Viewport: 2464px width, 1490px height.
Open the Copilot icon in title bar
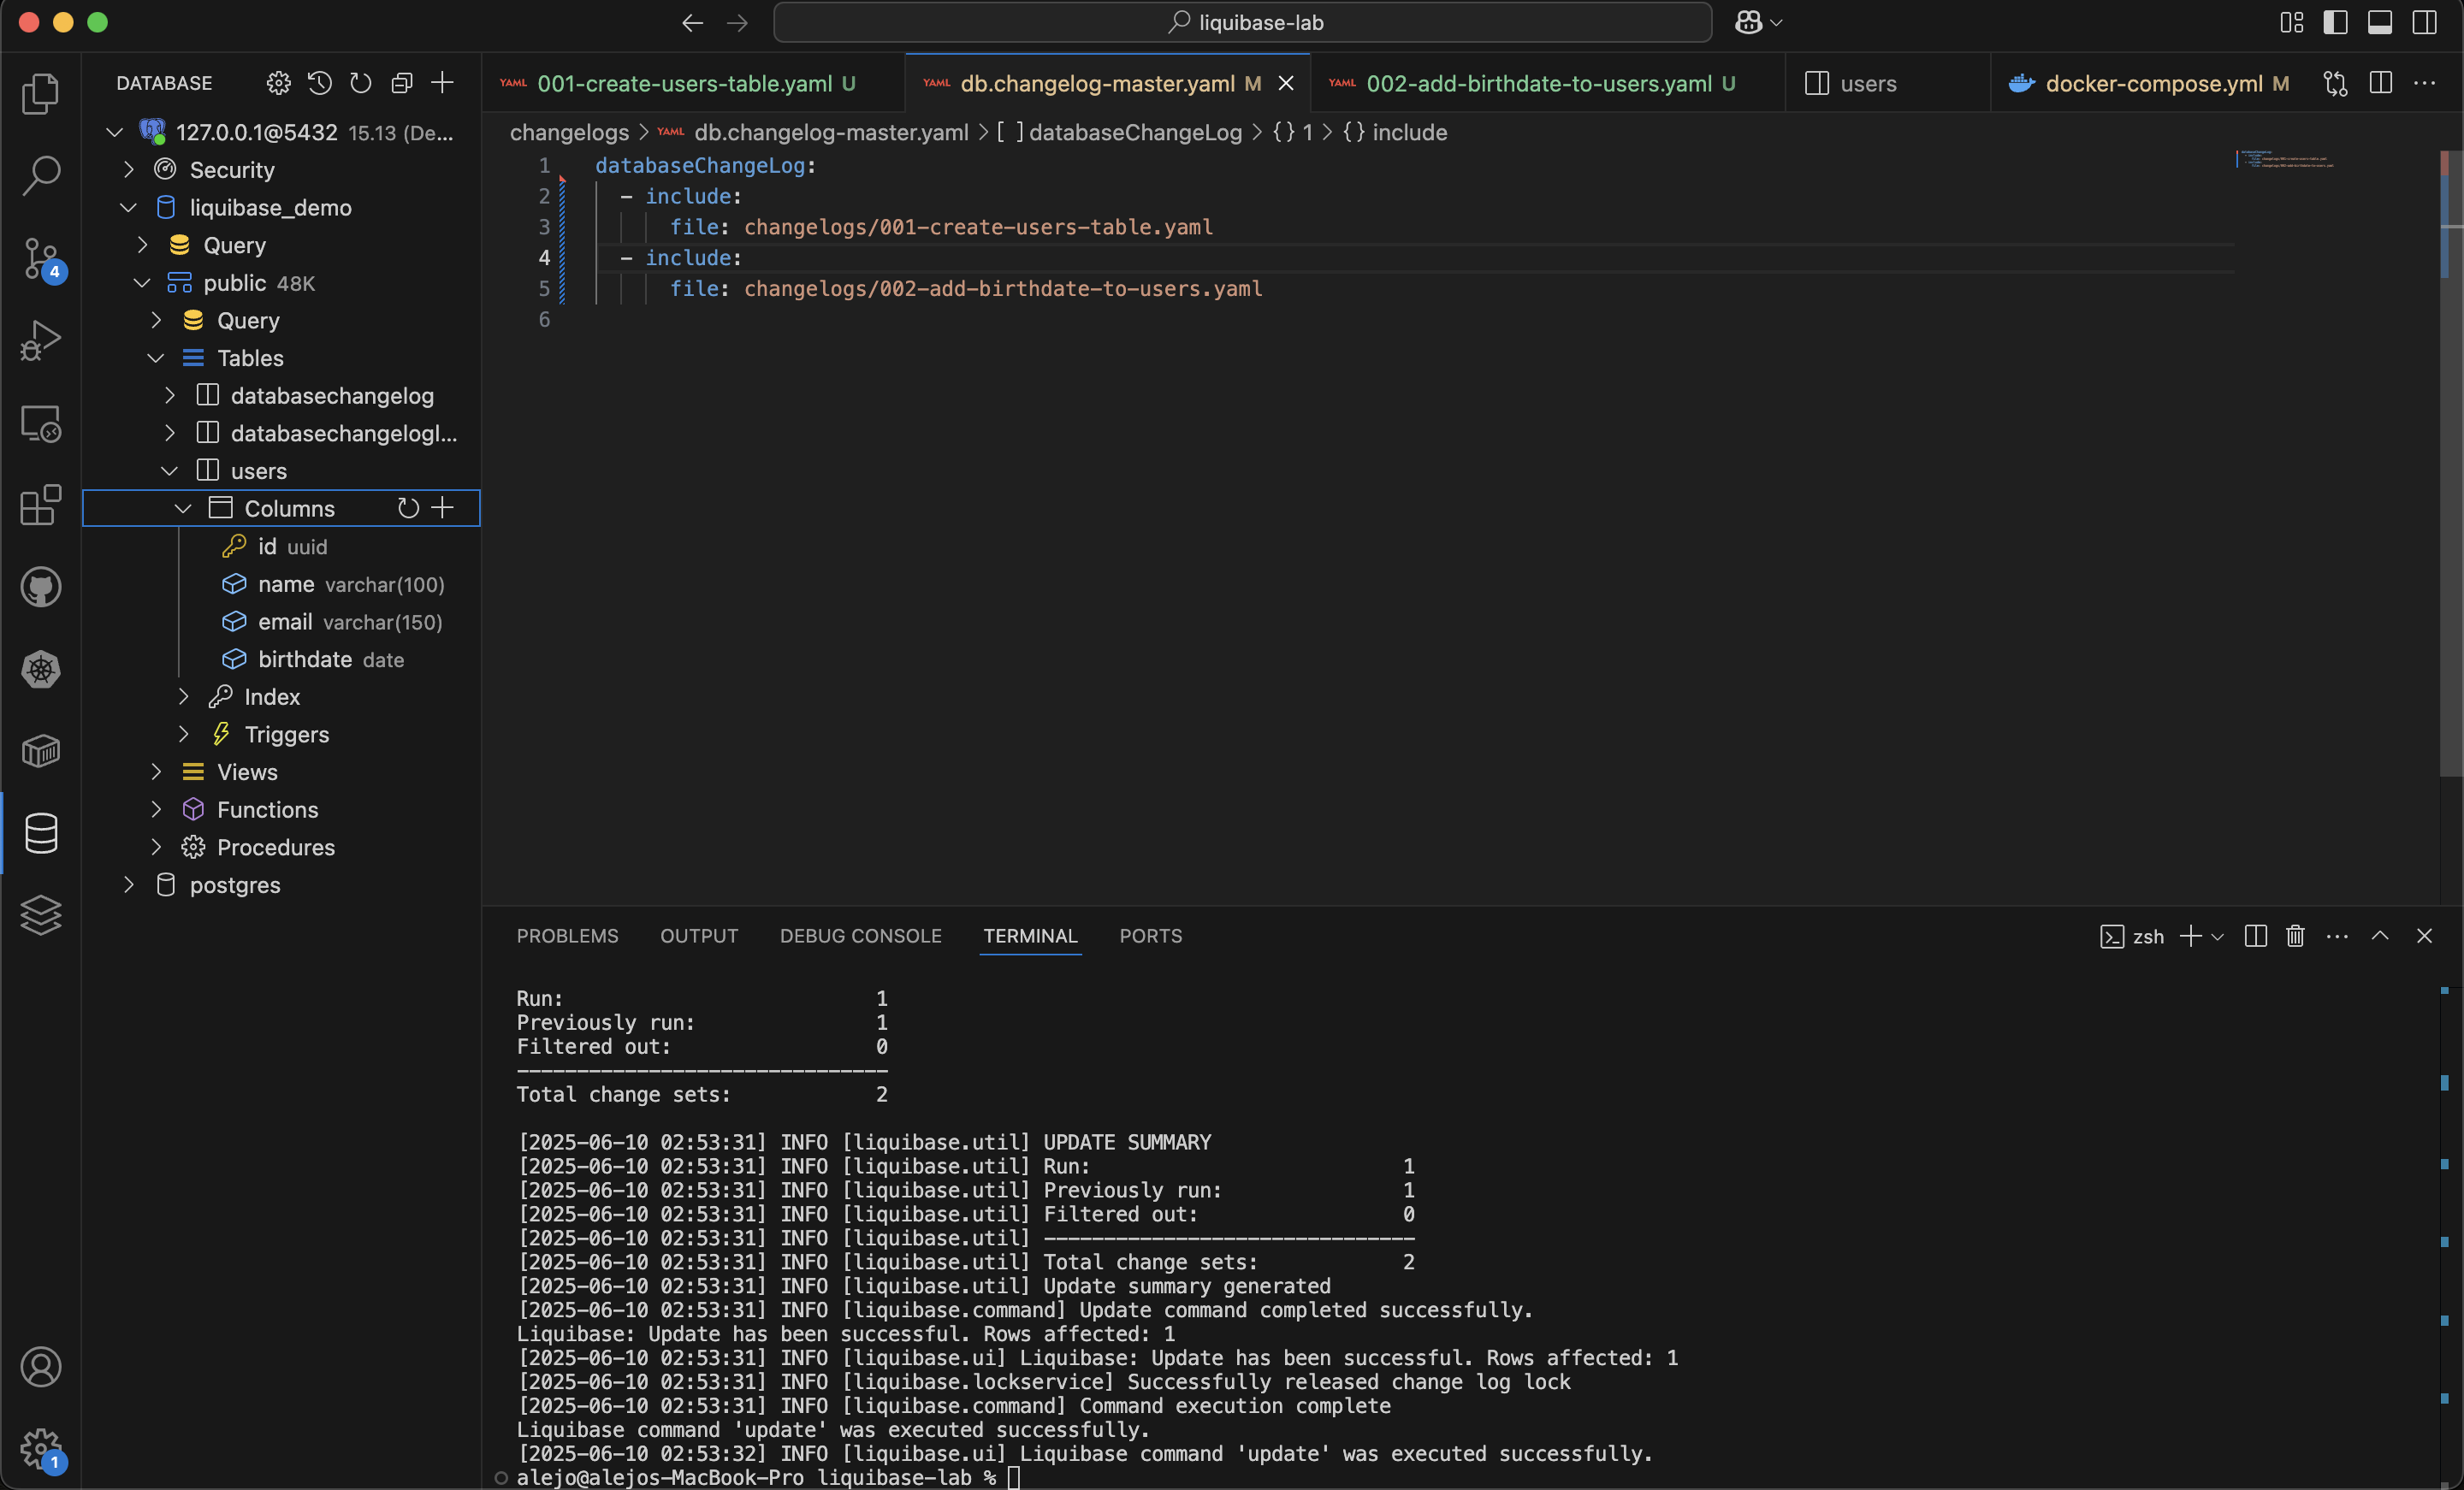(x=1748, y=22)
